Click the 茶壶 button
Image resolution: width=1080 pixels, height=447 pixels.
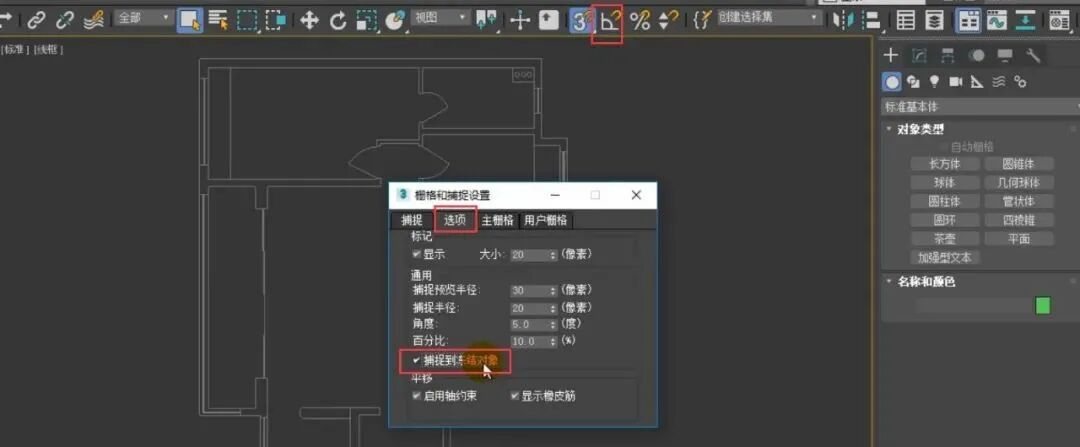coord(945,238)
